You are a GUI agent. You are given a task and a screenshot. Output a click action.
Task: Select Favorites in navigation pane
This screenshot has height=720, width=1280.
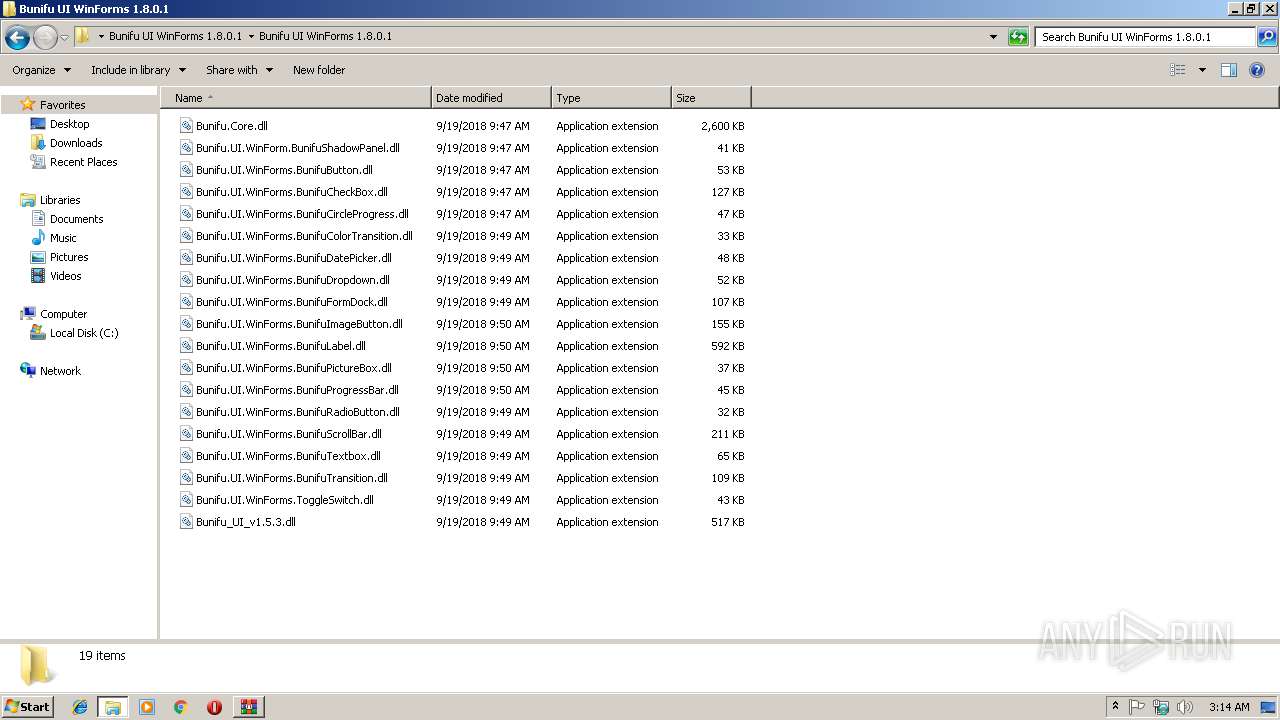(62, 105)
